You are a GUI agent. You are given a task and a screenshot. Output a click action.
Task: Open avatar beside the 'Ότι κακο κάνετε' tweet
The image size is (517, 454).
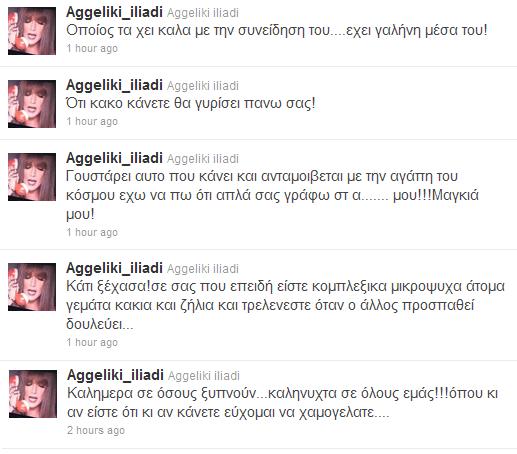point(32,104)
